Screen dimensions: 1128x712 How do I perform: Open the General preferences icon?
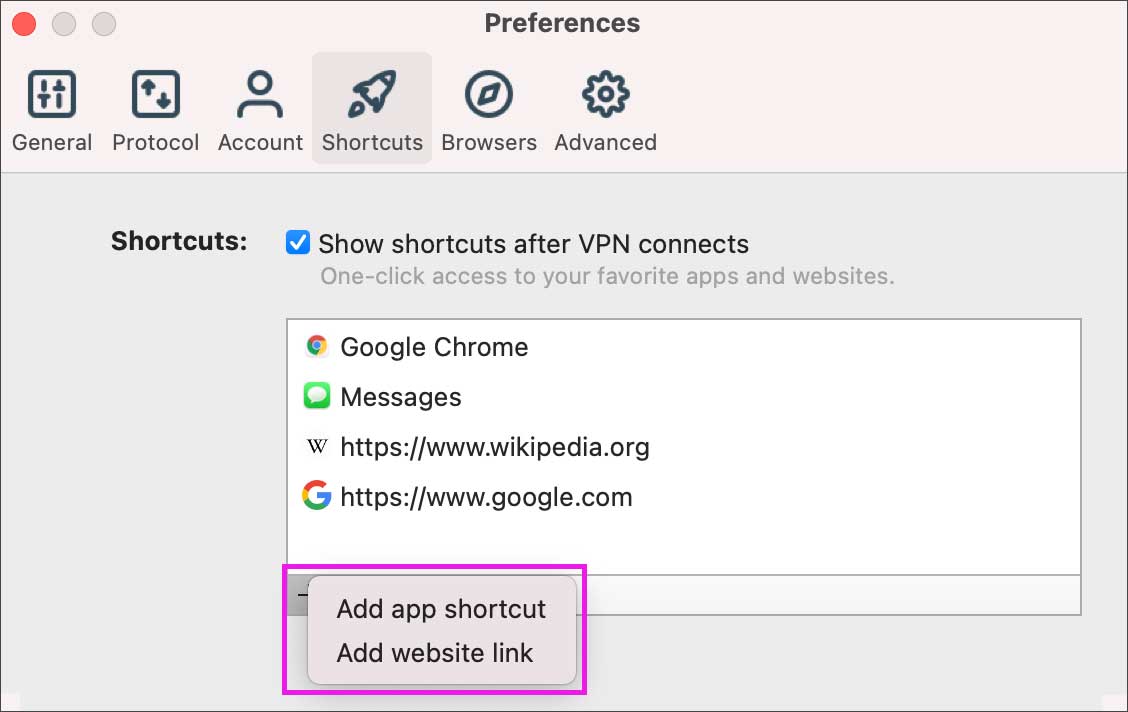point(52,94)
